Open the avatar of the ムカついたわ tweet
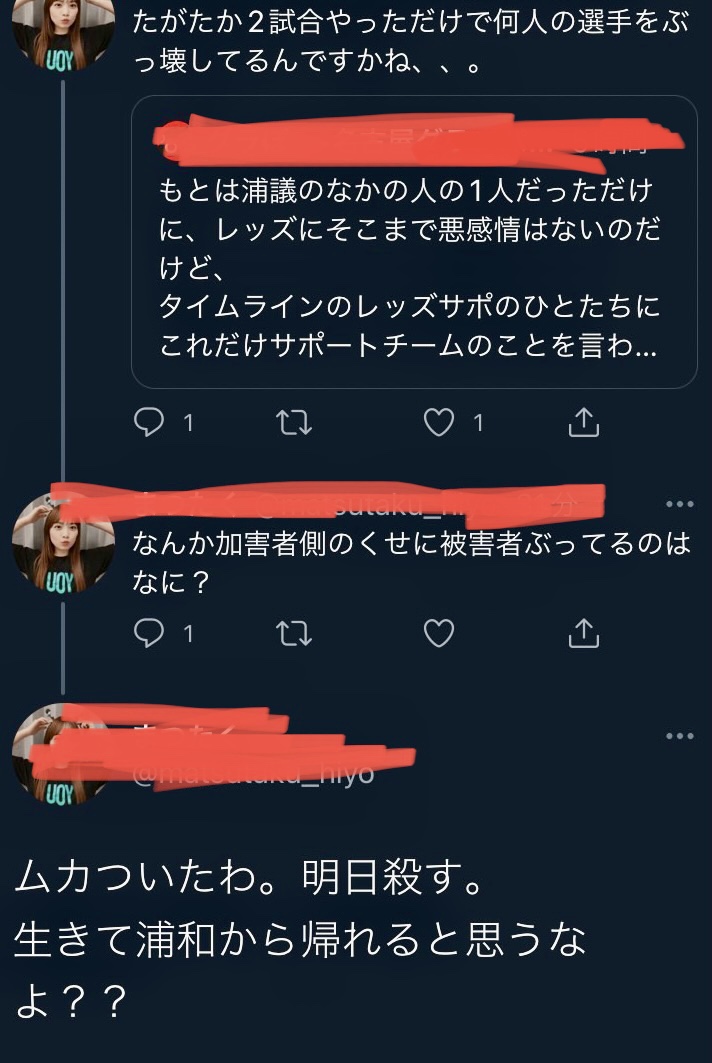 coord(63,755)
